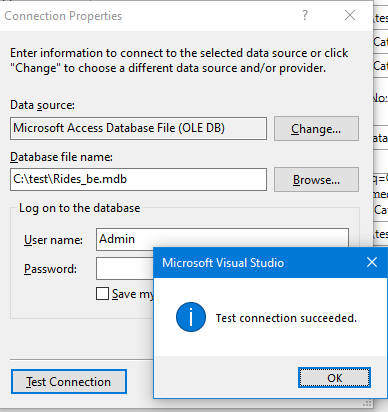Click the 'Log on to the database' group label
388x412 pixels.
pos(79,208)
